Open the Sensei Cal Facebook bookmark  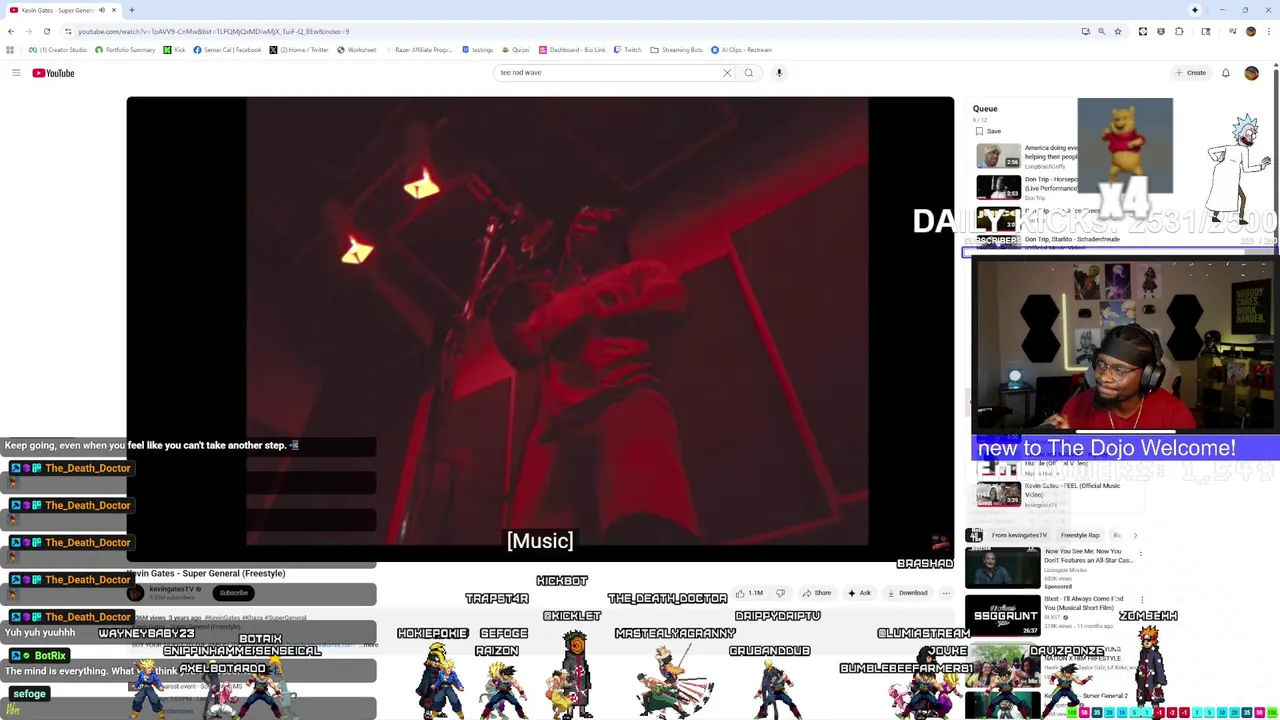pos(227,50)
